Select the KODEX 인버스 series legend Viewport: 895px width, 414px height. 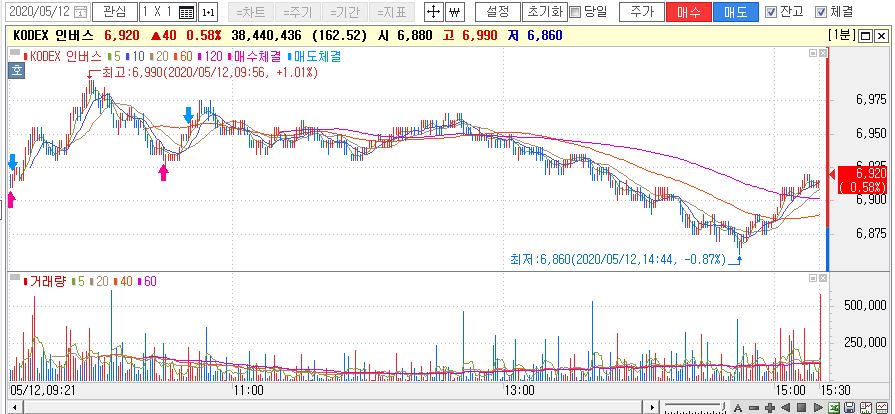click(x=63, y=57)
